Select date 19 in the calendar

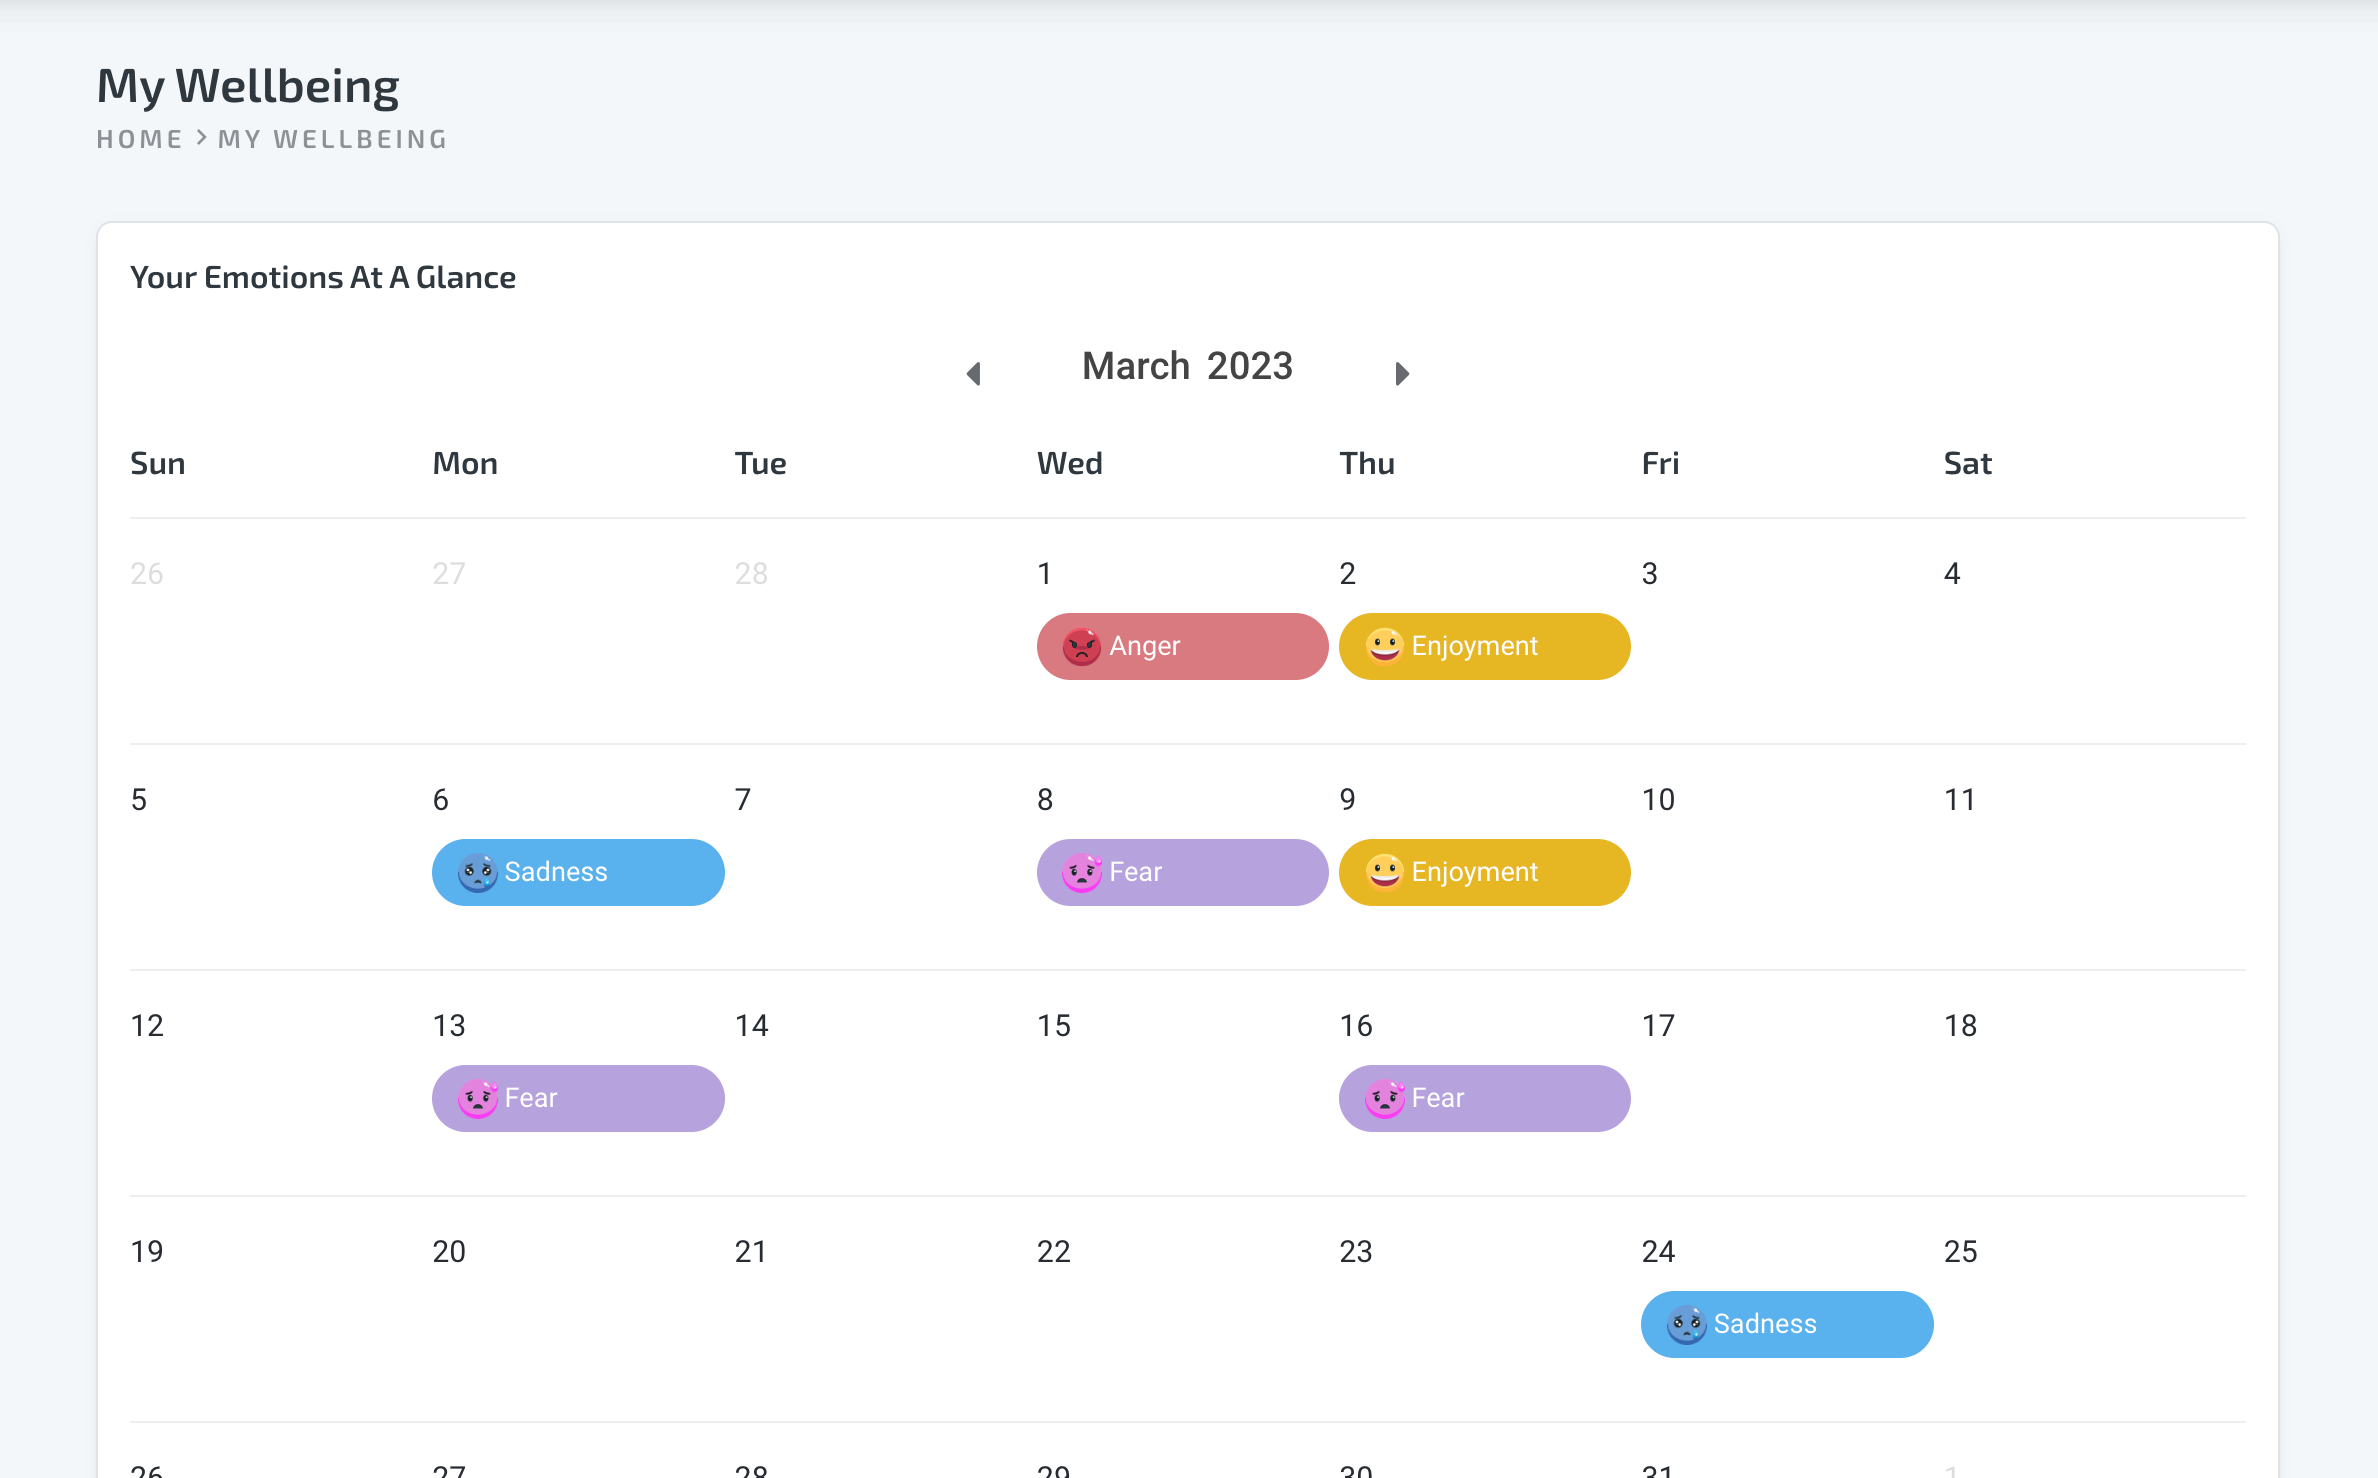147,1252
